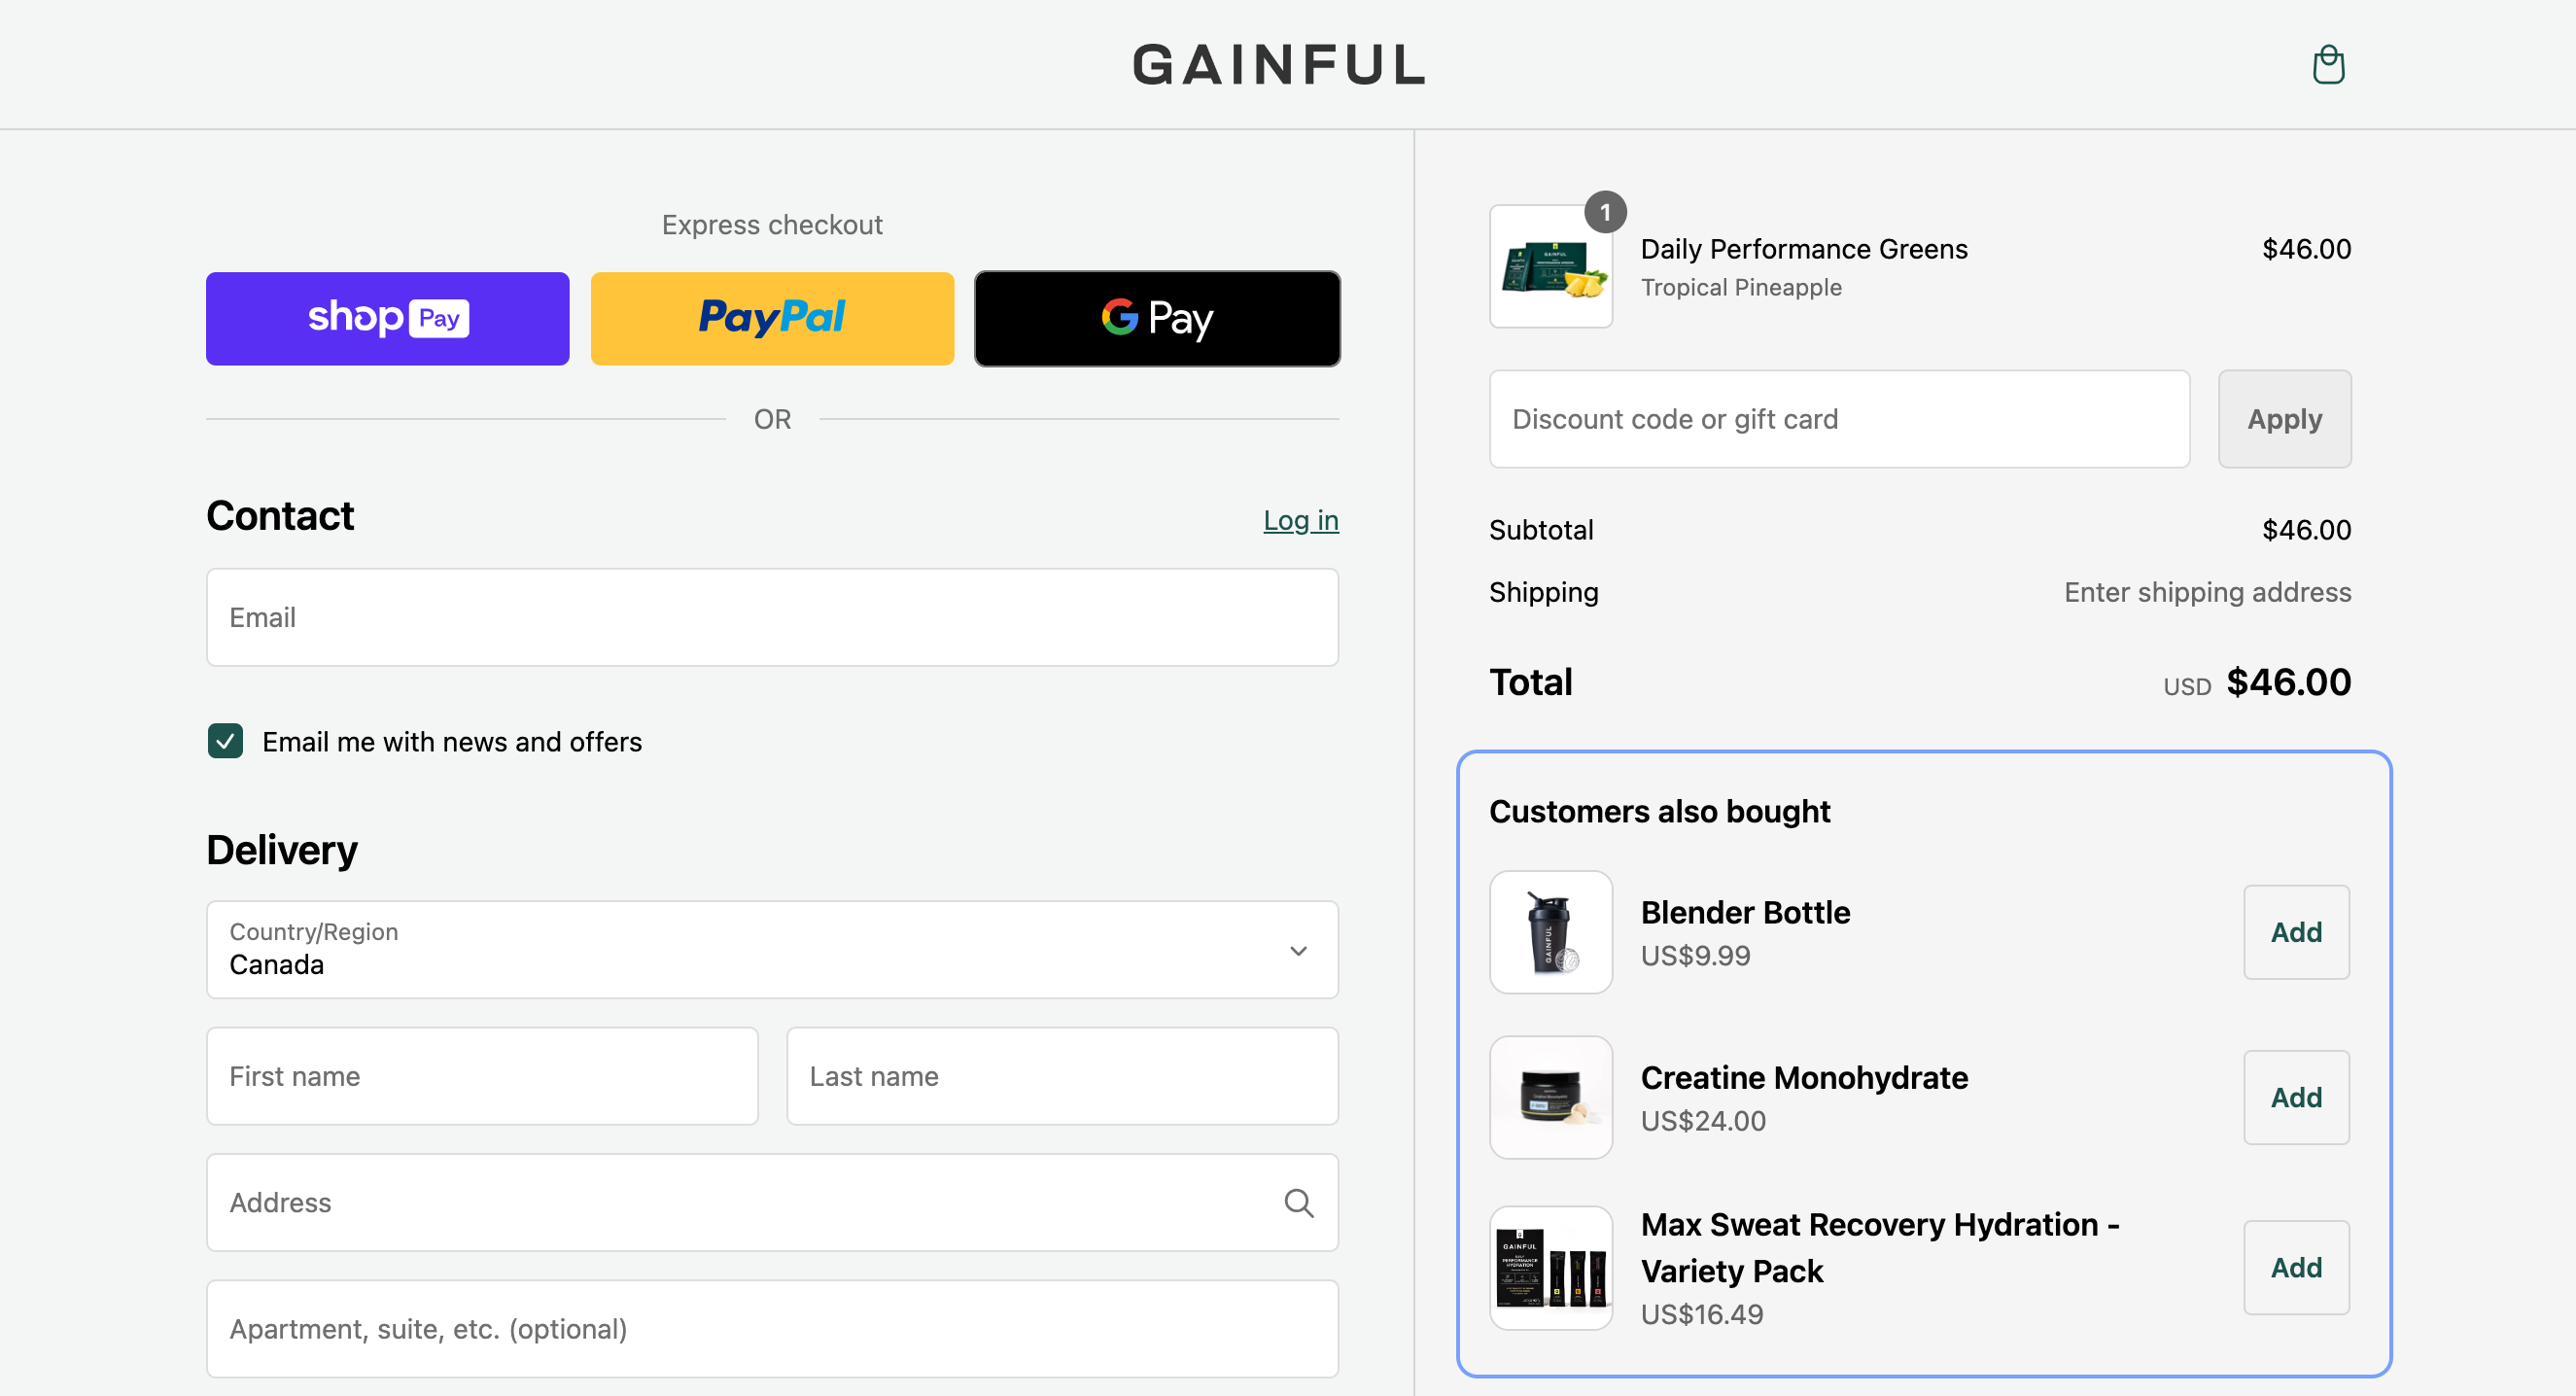This screenshot has height=1396, width=2576.
Task: Click the Daily Performance Greens product thumbnail
Action: click(1550, 267)
